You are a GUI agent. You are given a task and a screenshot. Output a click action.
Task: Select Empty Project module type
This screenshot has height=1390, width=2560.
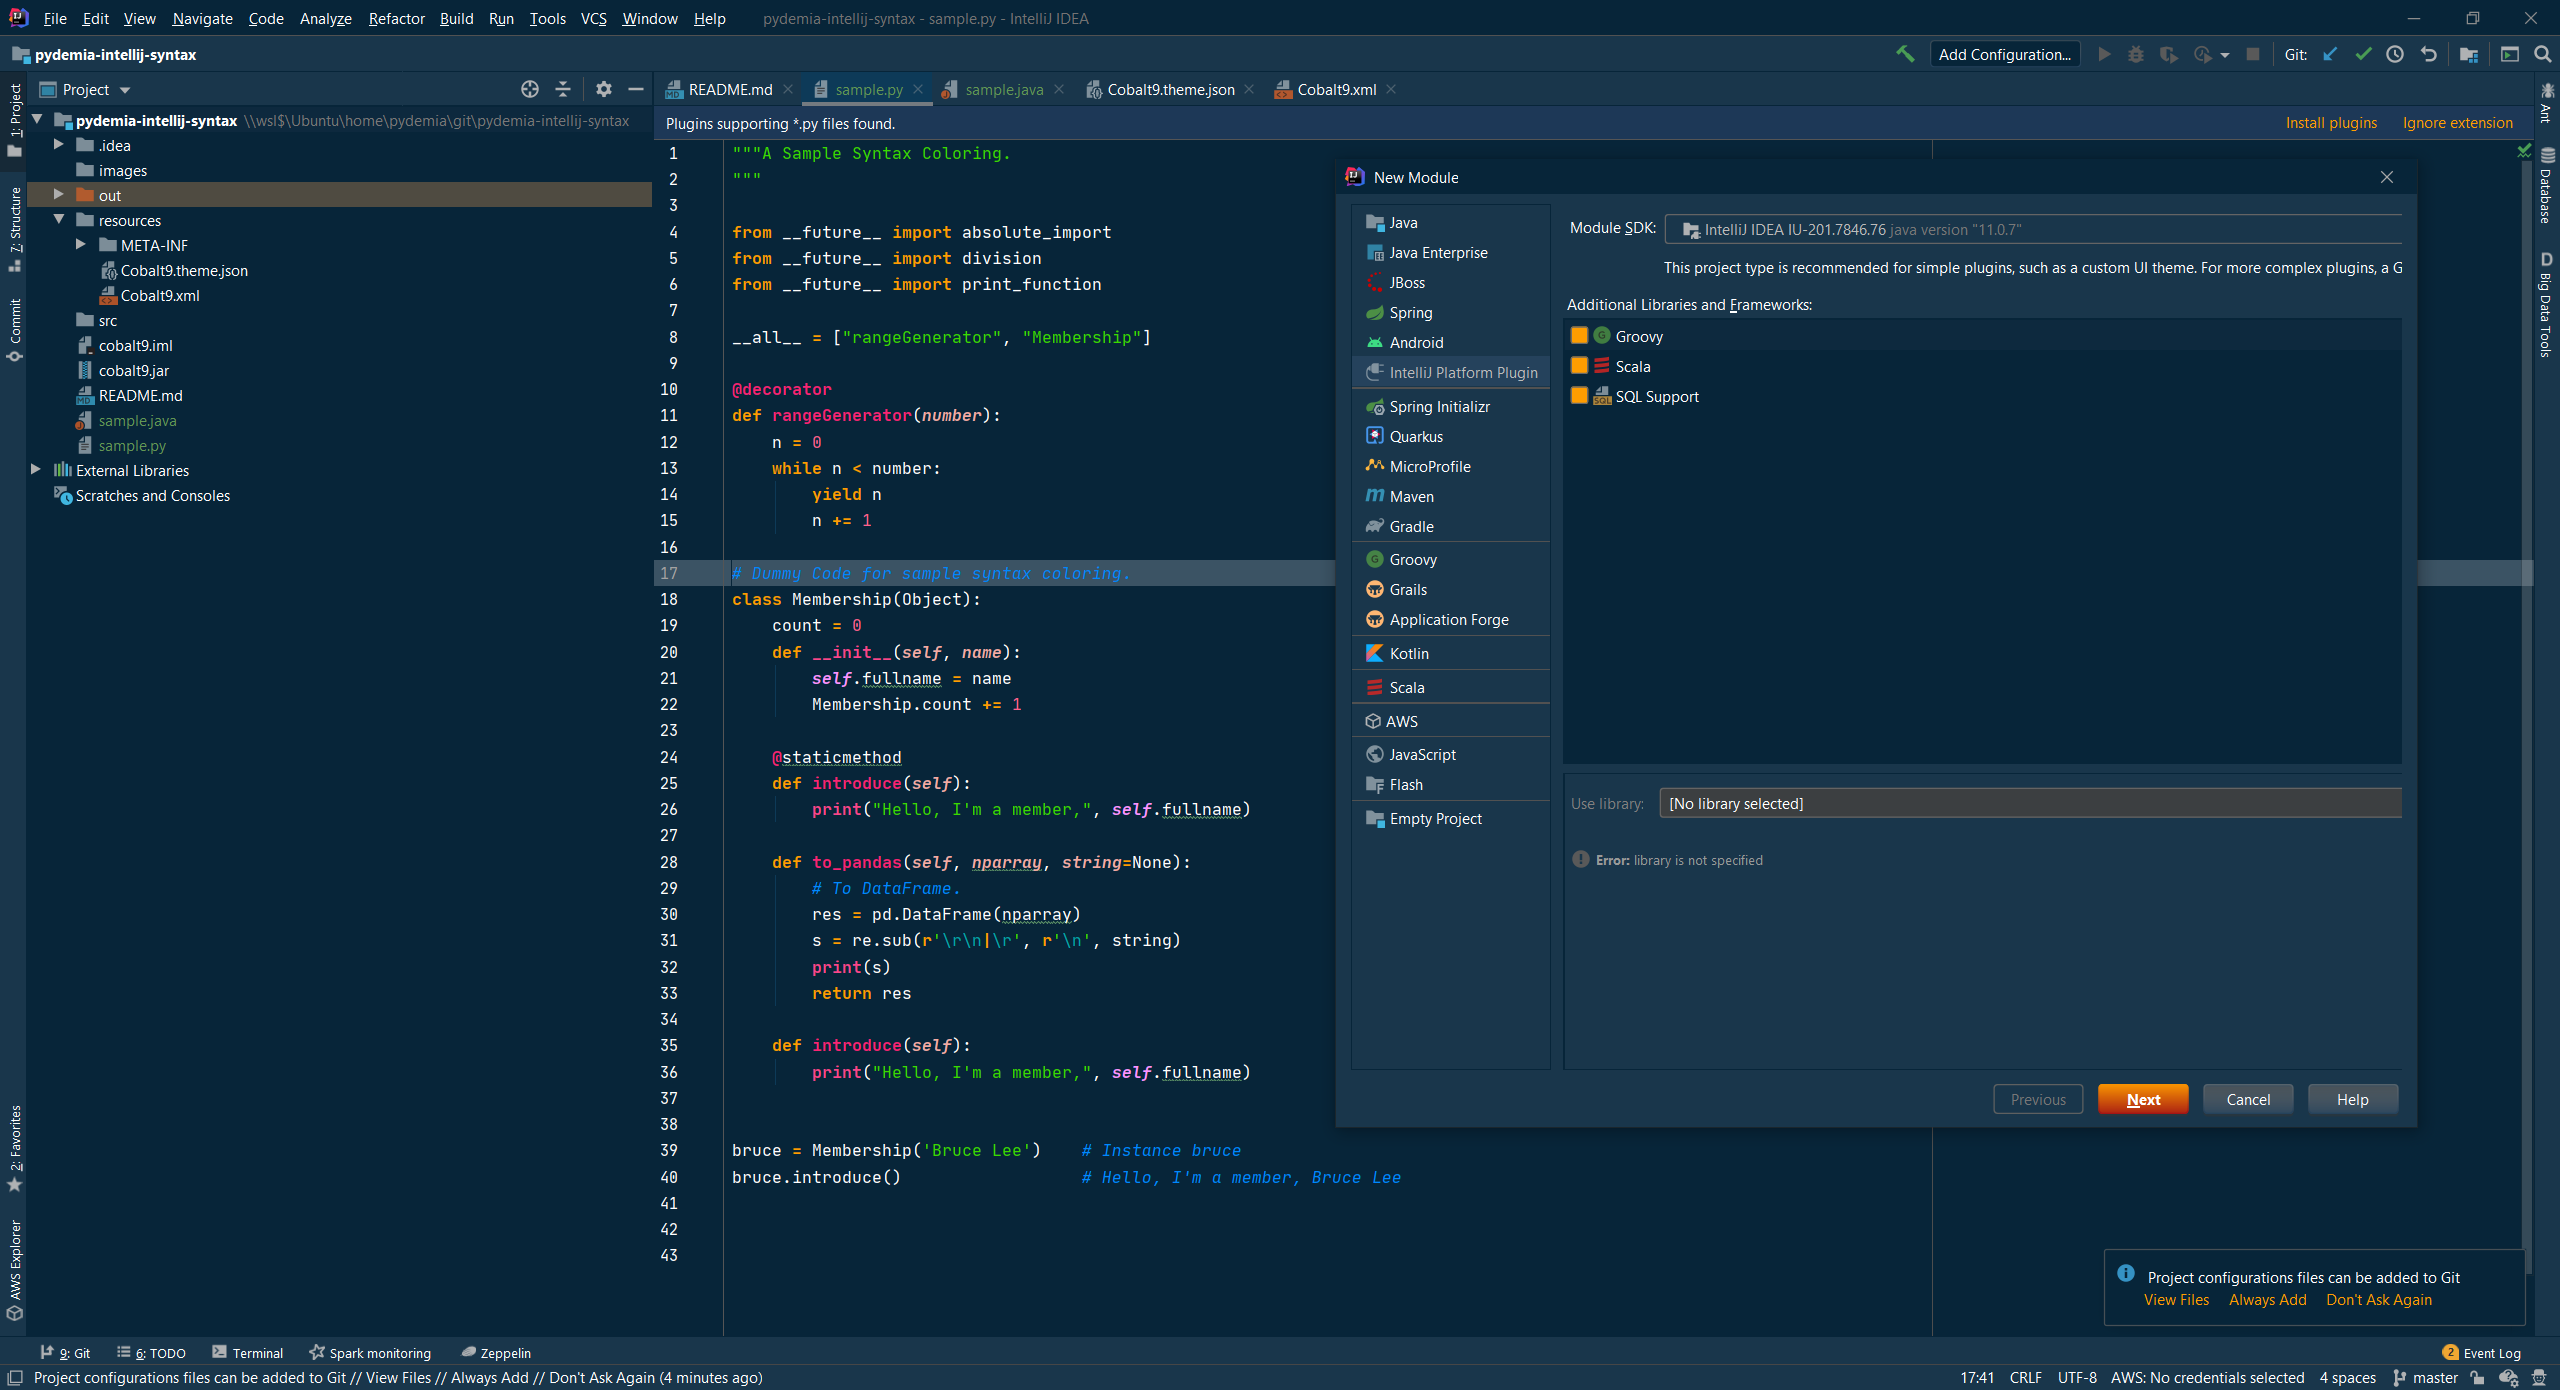tap(1450, 819)
